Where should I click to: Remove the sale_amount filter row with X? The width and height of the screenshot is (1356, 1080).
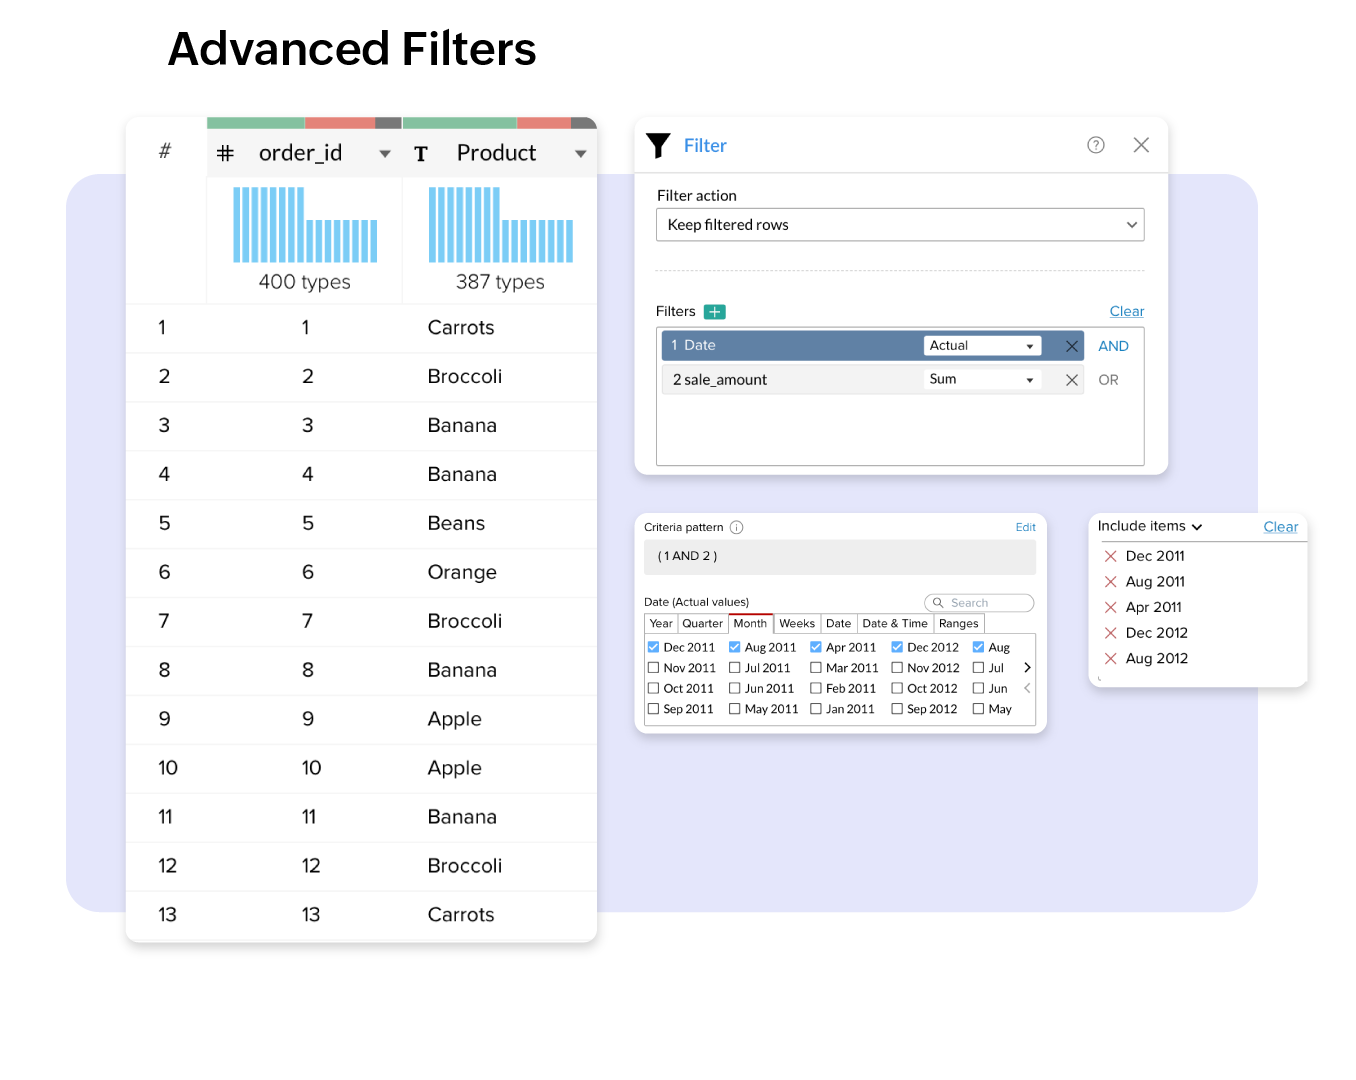[x=1071, y=380]
